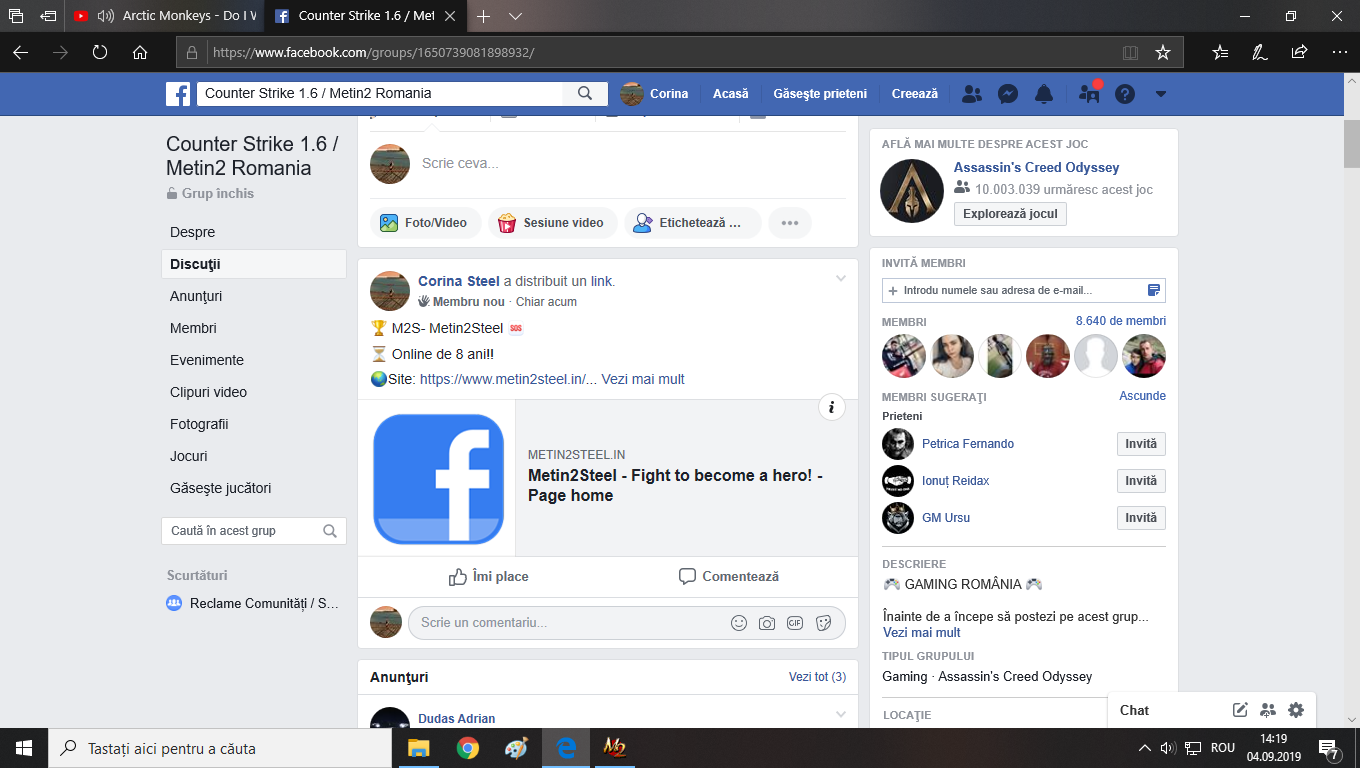Open Friend Requests icon in header
The height and width of the screenshot is (768, 1360).
tap(971, 94)
